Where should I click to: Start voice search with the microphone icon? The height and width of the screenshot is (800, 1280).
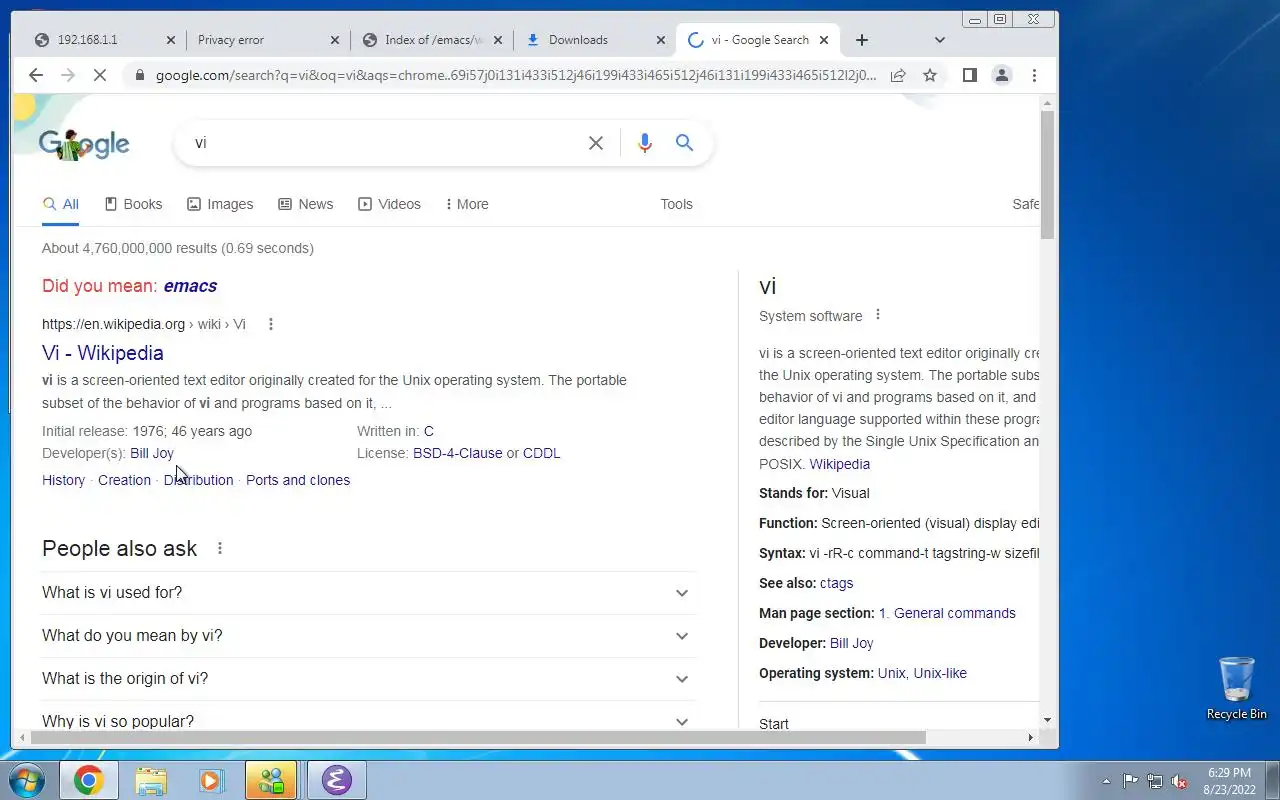click(645, 143)
